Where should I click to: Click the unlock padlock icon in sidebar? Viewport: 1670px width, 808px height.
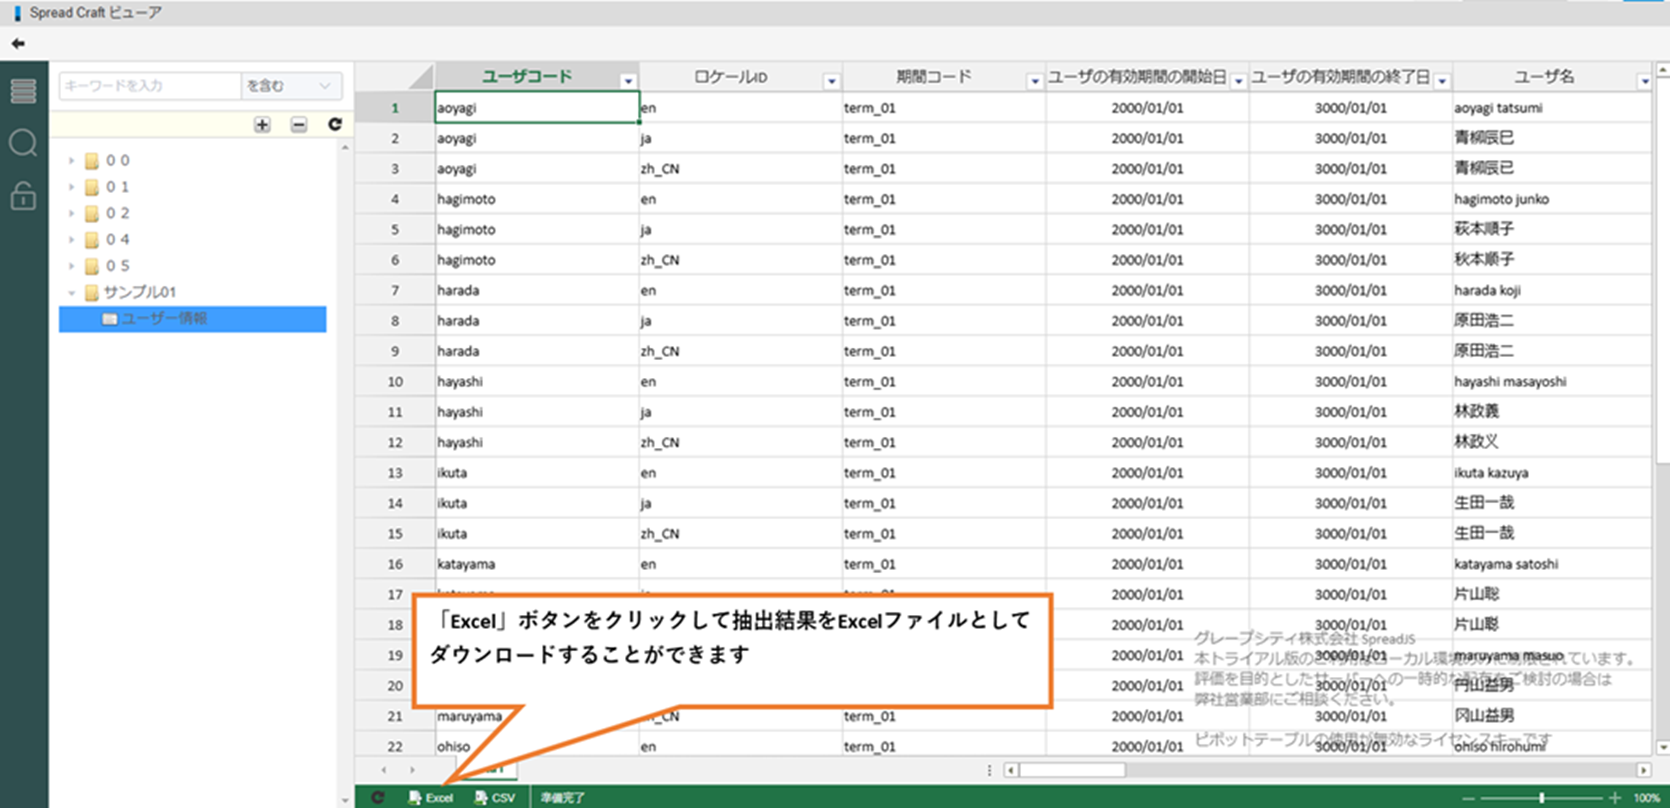click(23, 196)
